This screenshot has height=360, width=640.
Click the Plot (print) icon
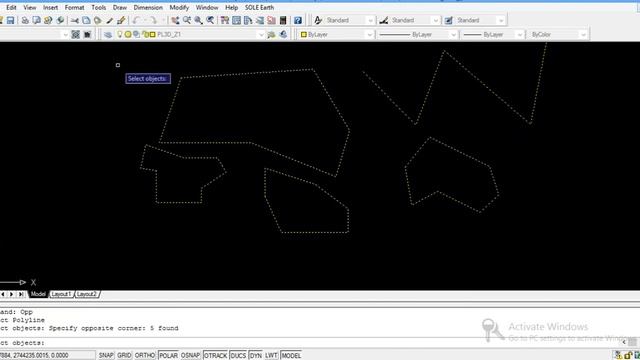tap(25, 20)
